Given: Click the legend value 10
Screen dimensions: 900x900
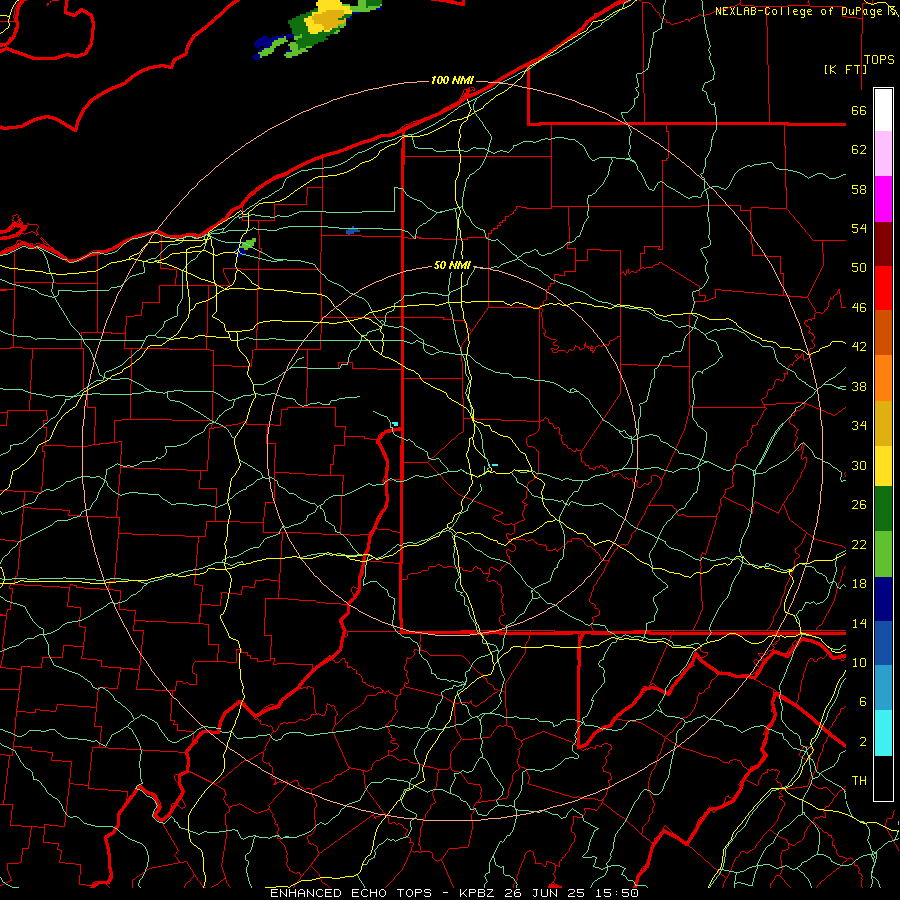Looking at the screenshot, I should (x=859, y=662).
